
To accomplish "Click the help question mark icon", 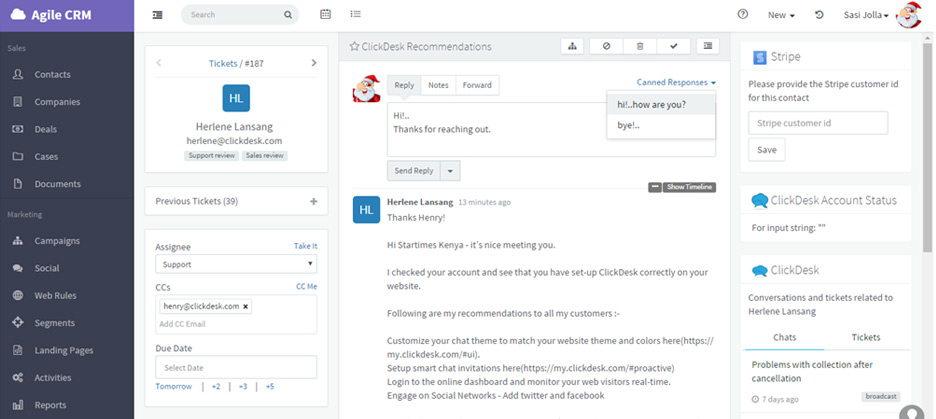I will click(743, 14).
